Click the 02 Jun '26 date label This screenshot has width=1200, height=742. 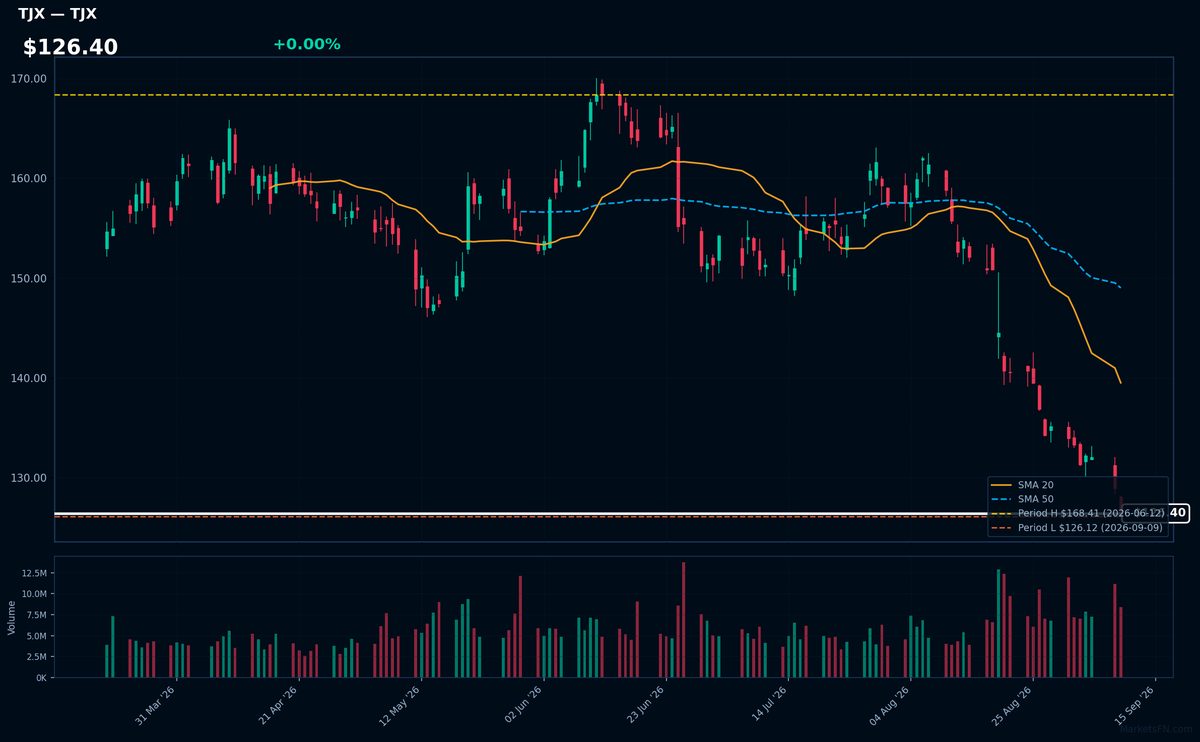(523, 704)
